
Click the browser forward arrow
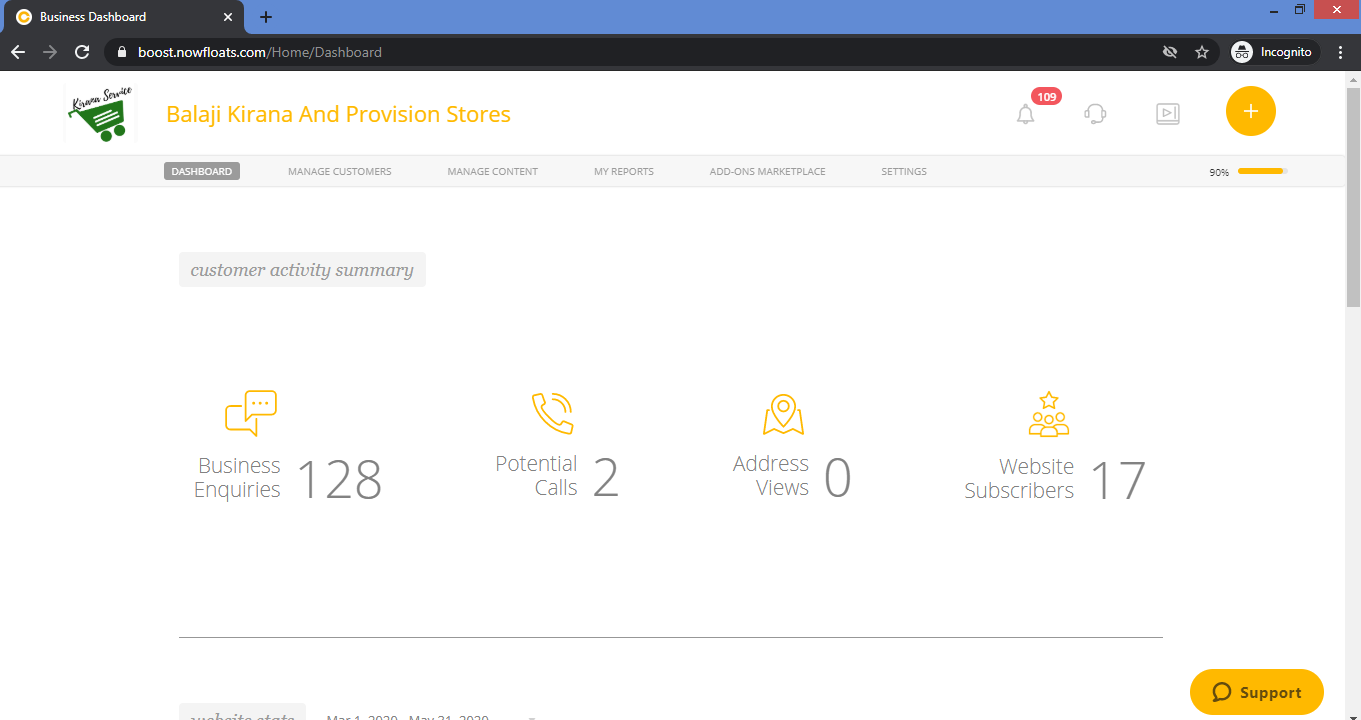50,52
